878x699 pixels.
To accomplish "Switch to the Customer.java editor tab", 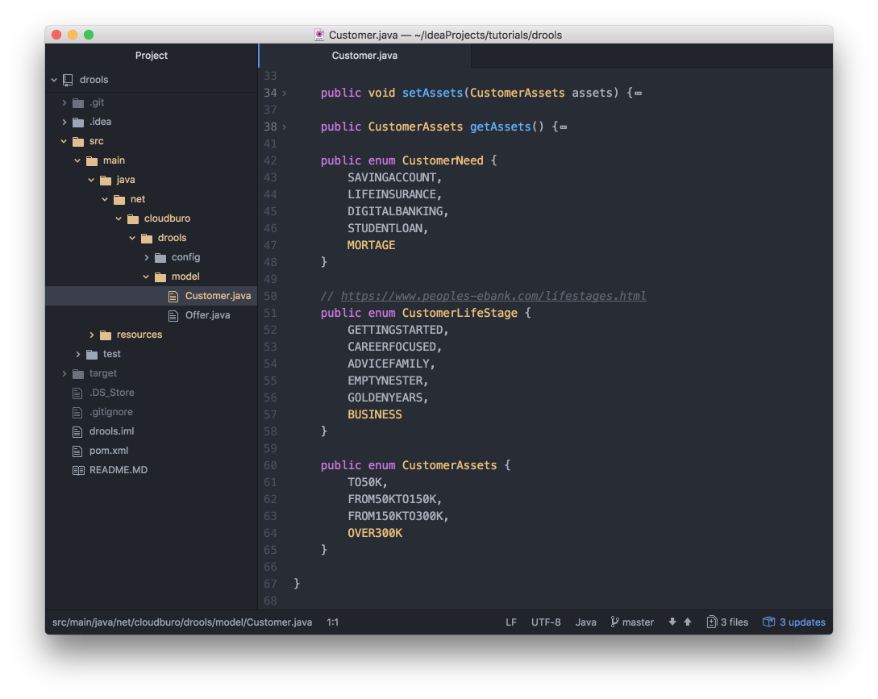I will [x=364, y=56].
